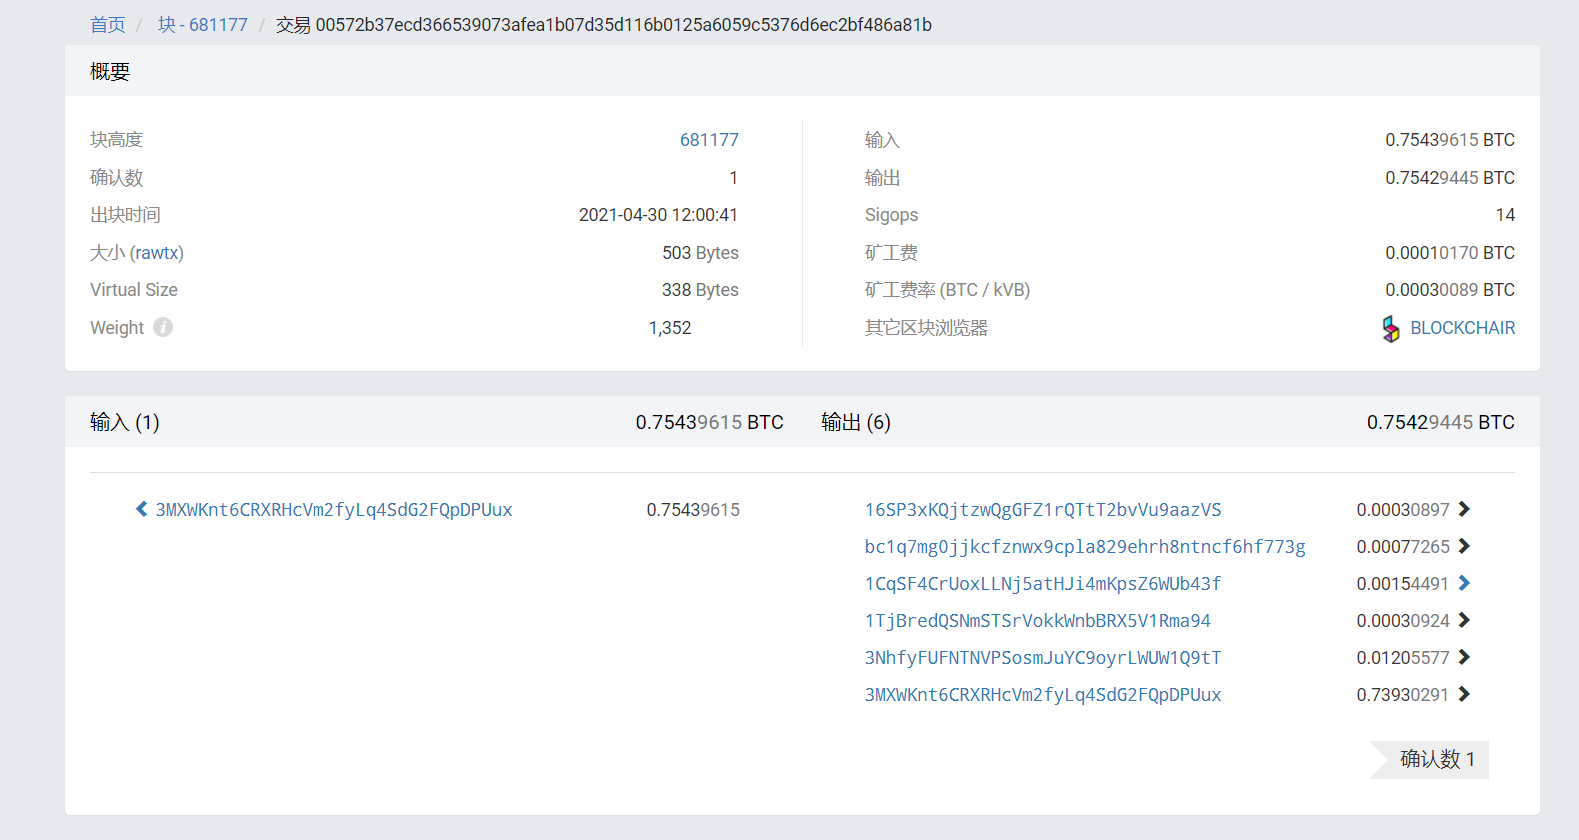Open the rawtx link

(157, 253)
